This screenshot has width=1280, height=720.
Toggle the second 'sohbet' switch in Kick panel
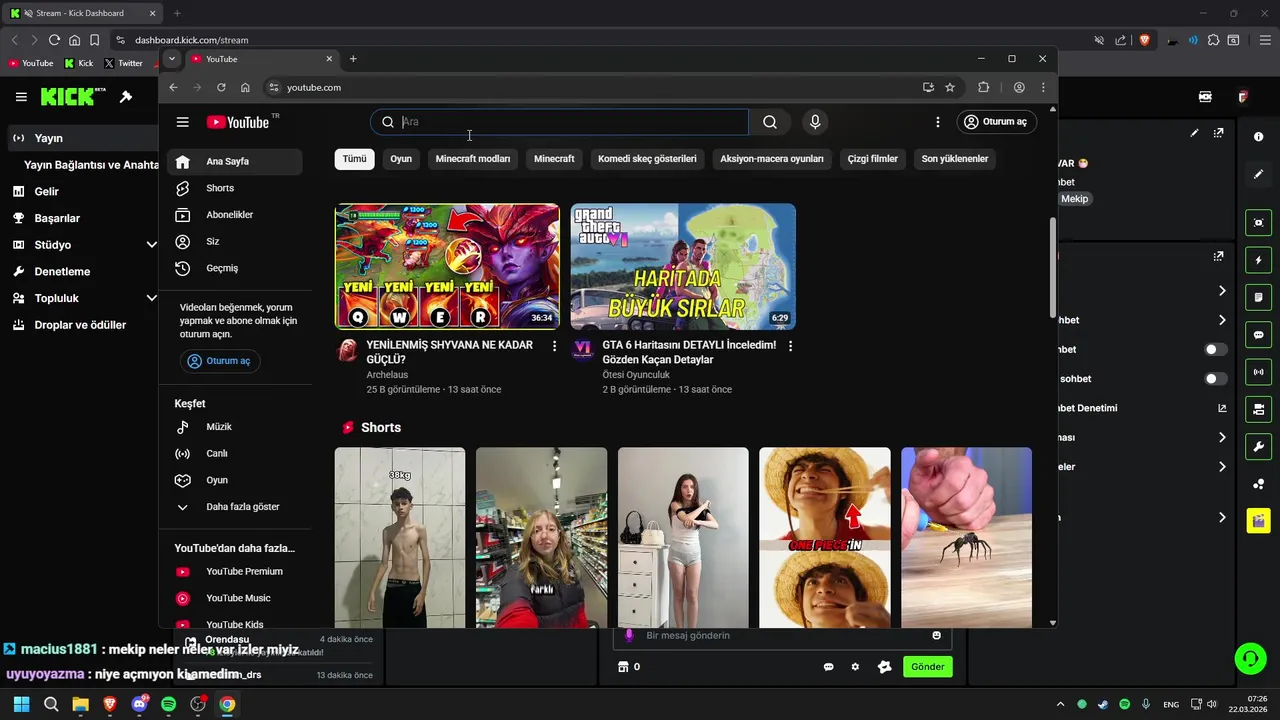pyautogui.click(x=1216, y=379)
